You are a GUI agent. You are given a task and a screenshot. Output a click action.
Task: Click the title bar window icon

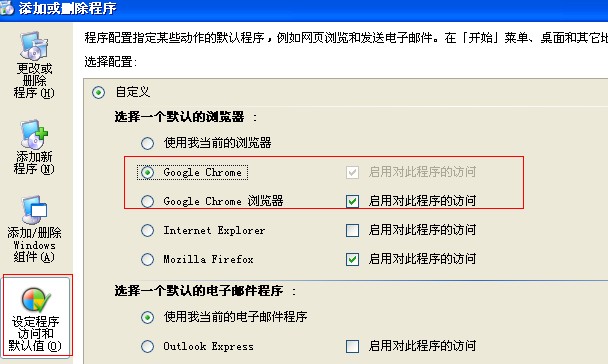7,8
